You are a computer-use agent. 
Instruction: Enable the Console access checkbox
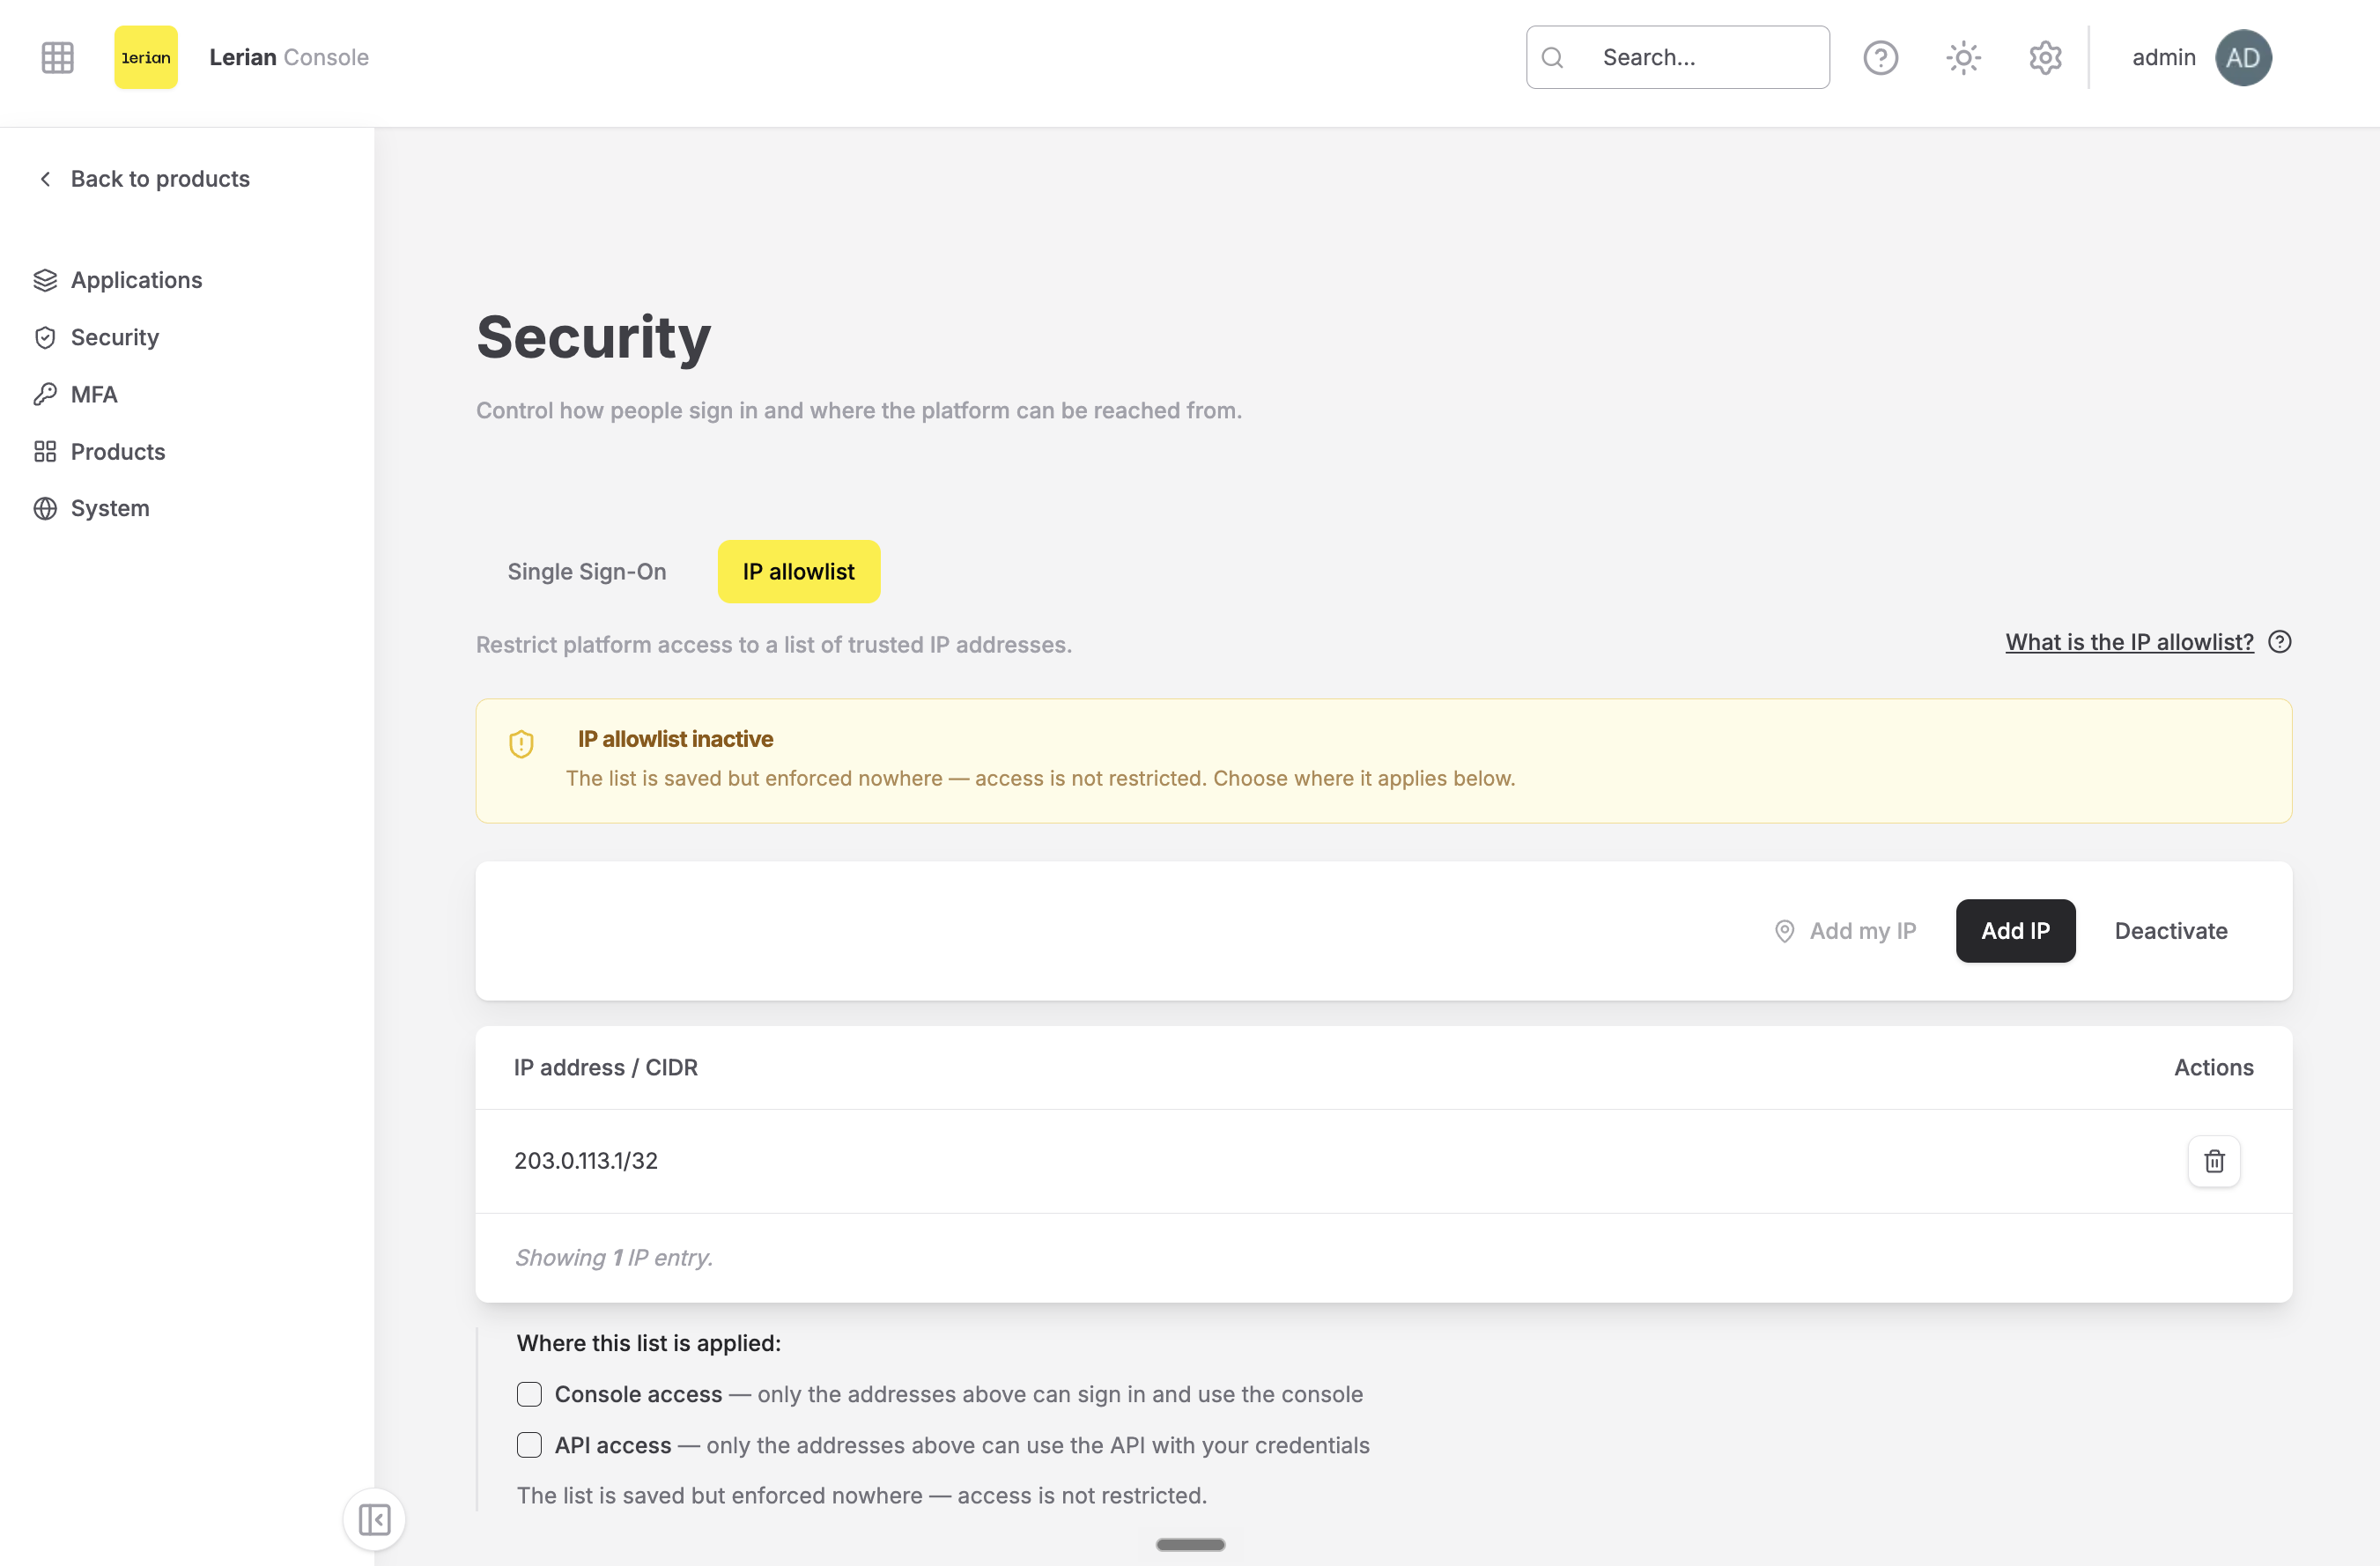pyautogui.click(x=529, y=1394)
